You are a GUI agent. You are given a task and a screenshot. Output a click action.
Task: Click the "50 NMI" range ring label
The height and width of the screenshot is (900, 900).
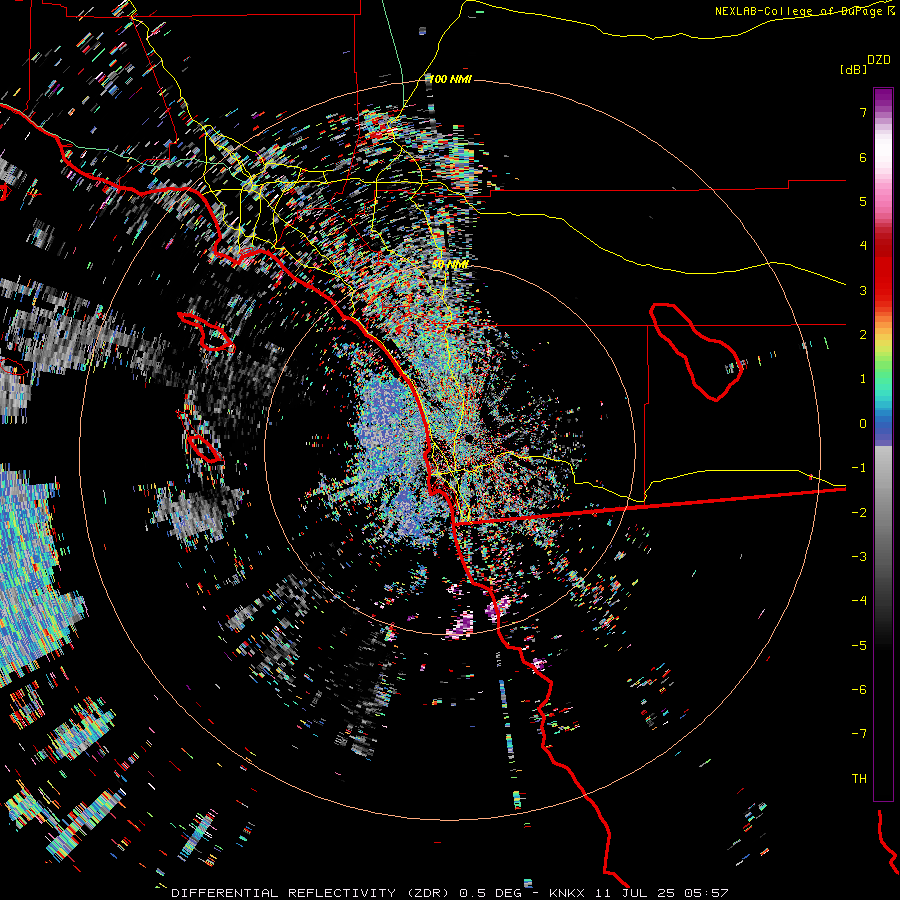point(450,265)
